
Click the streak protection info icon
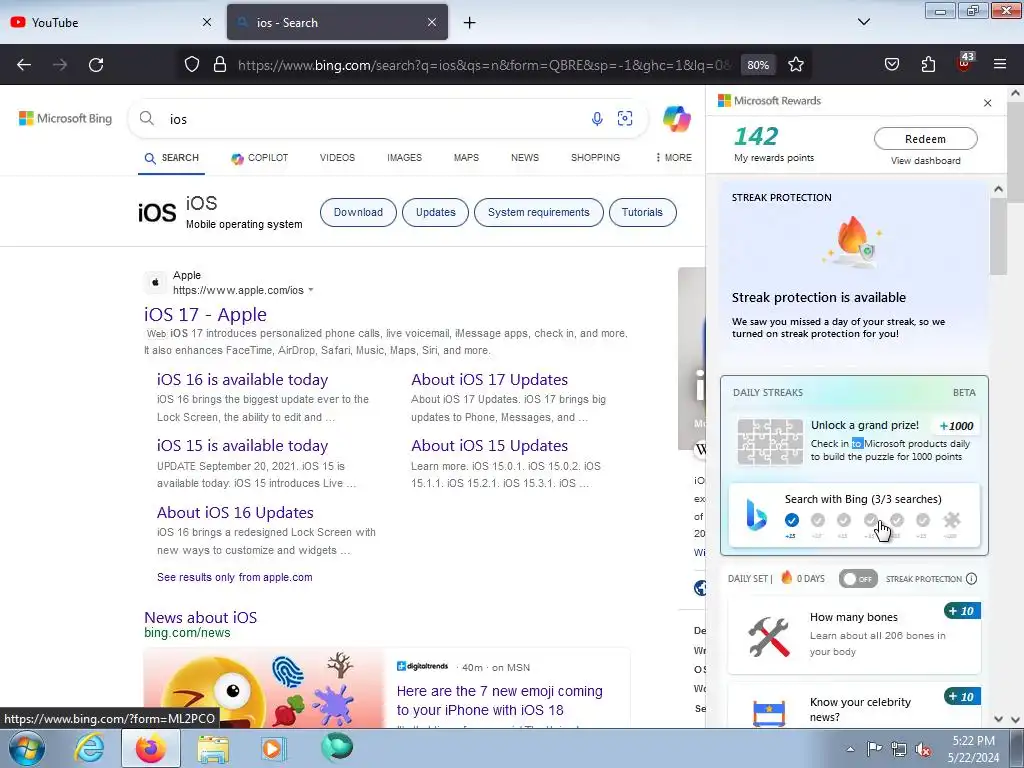coord(971,579)
